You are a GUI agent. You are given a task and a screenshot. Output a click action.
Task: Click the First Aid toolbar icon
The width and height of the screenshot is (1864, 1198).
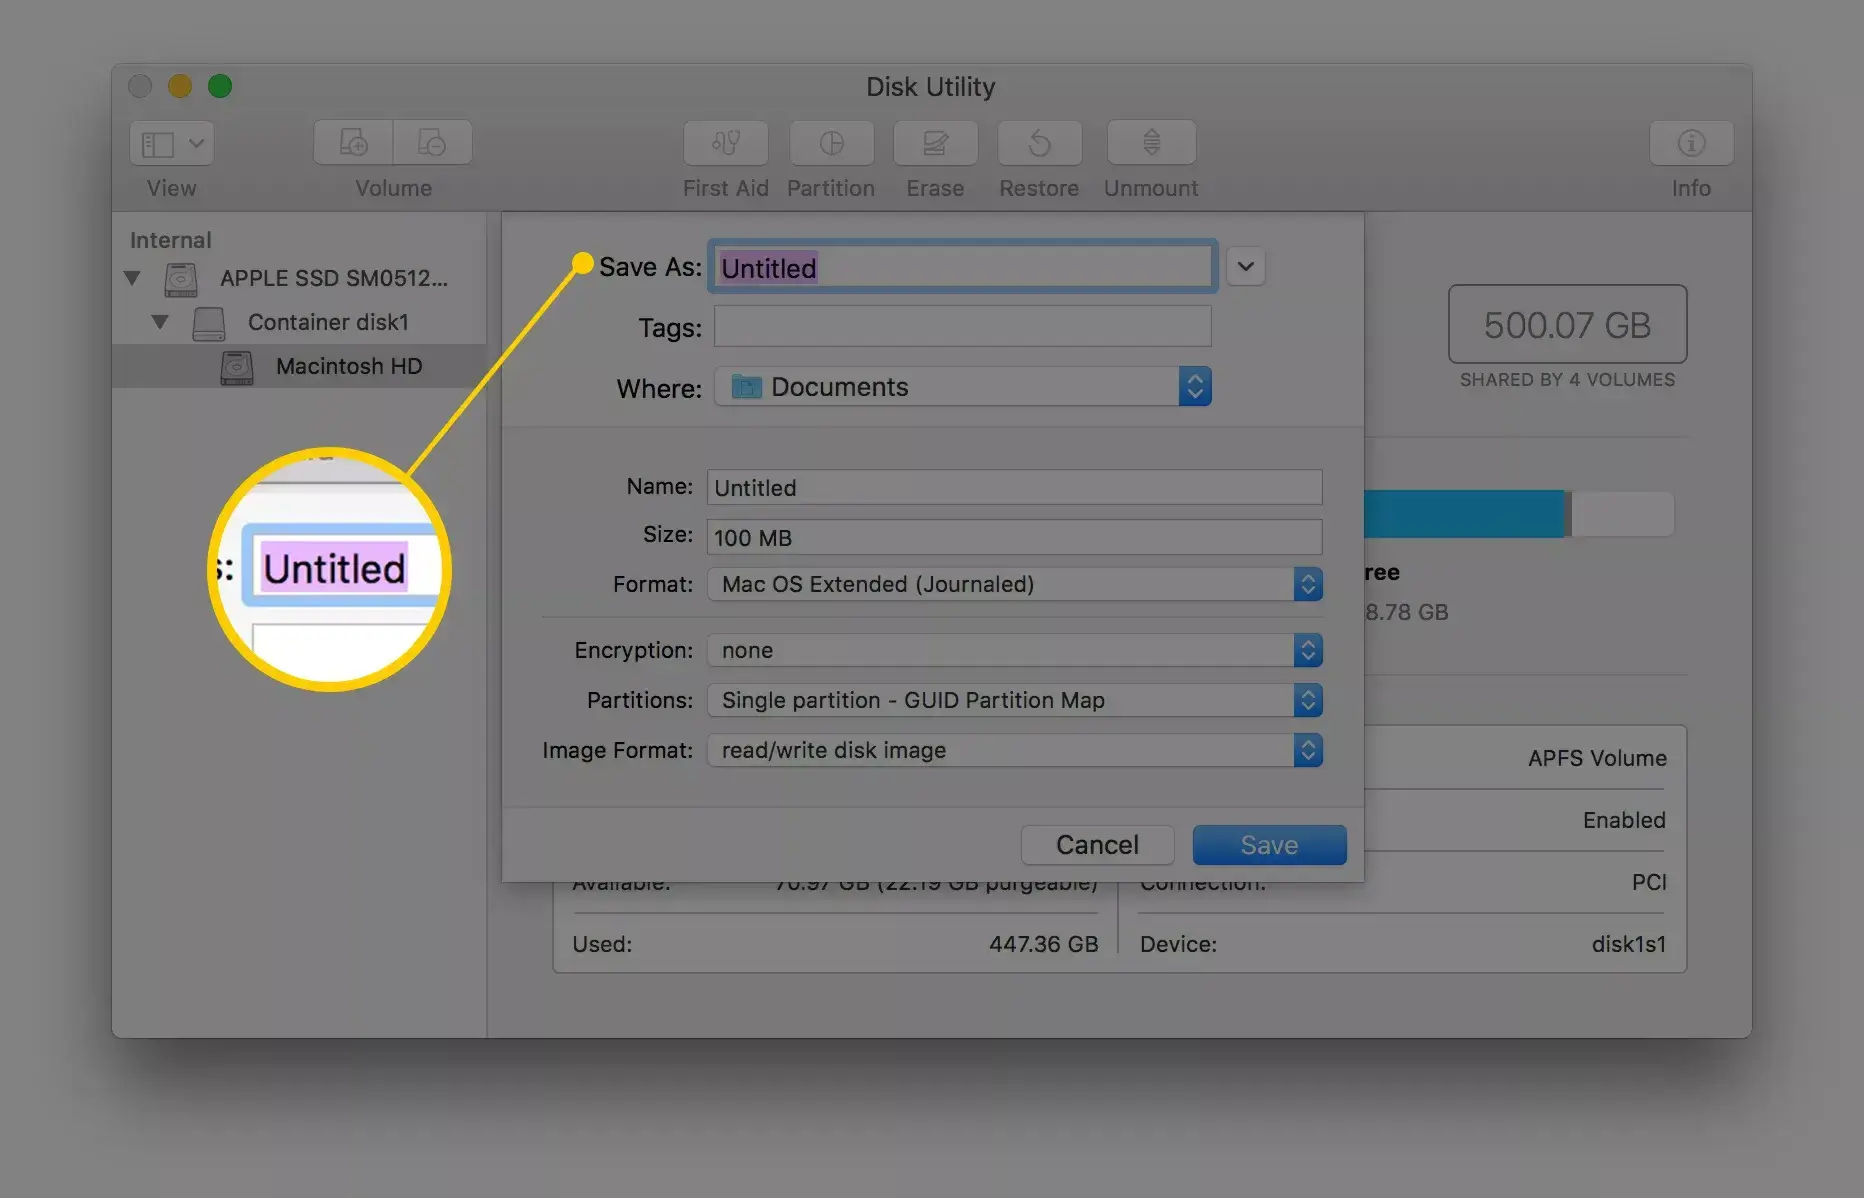point(725,144)
